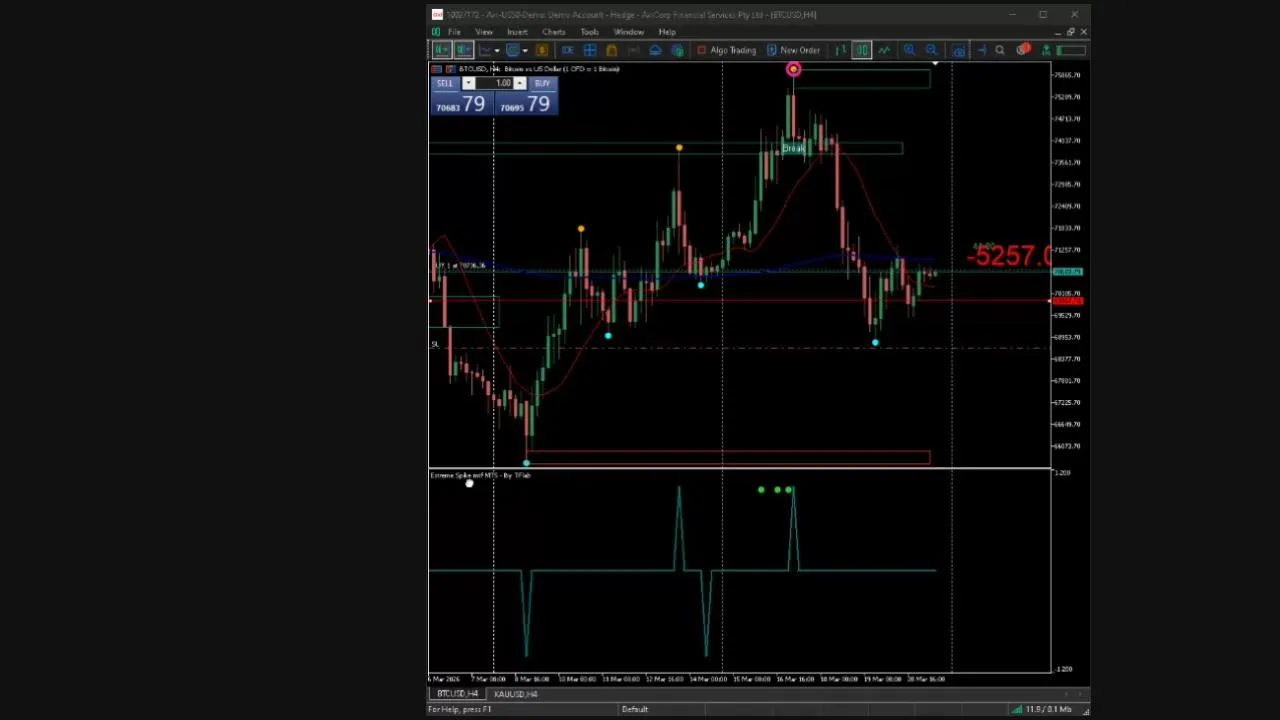Click the small one-click trading icon beside BTCUSD title
1280x720 pixels.
click(451, 69)
